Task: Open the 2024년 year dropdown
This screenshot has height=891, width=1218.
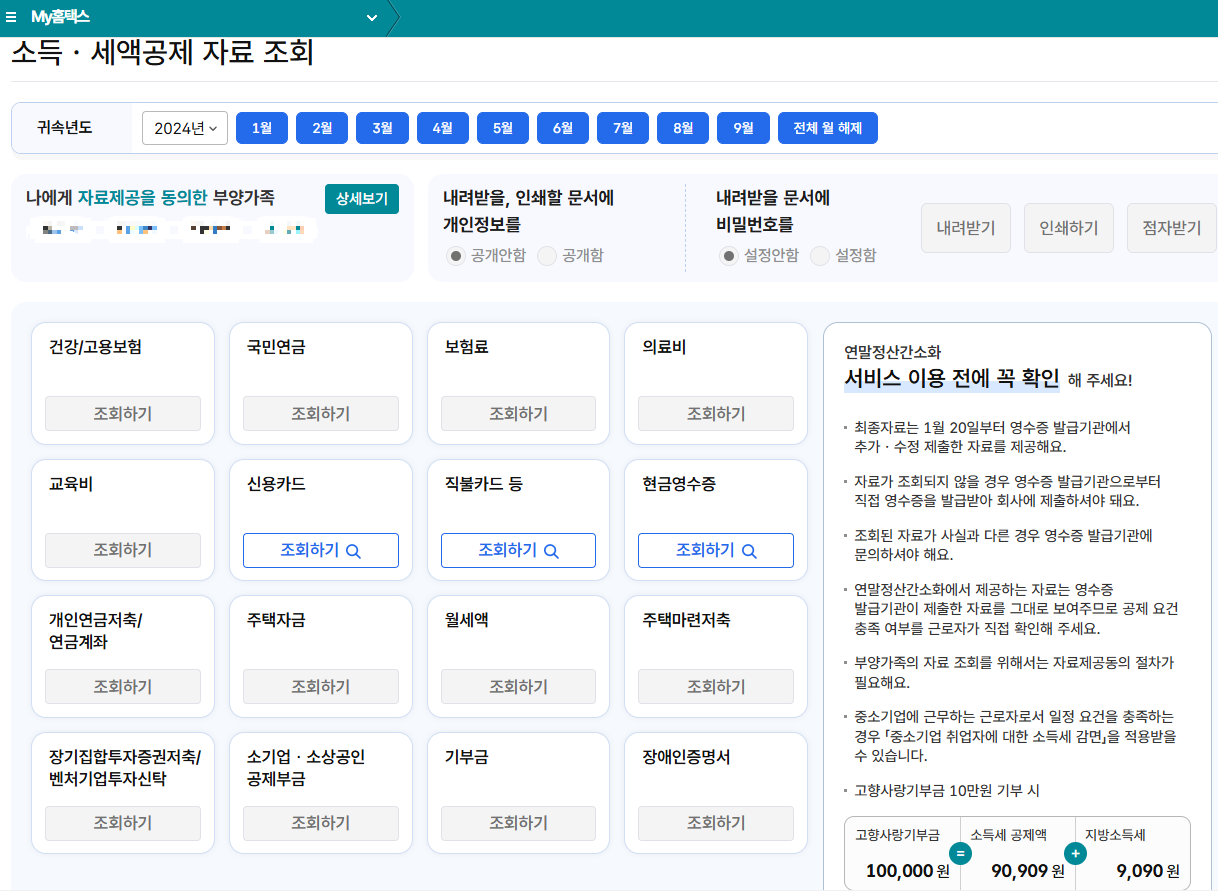Action: click(x=185, y=128)
